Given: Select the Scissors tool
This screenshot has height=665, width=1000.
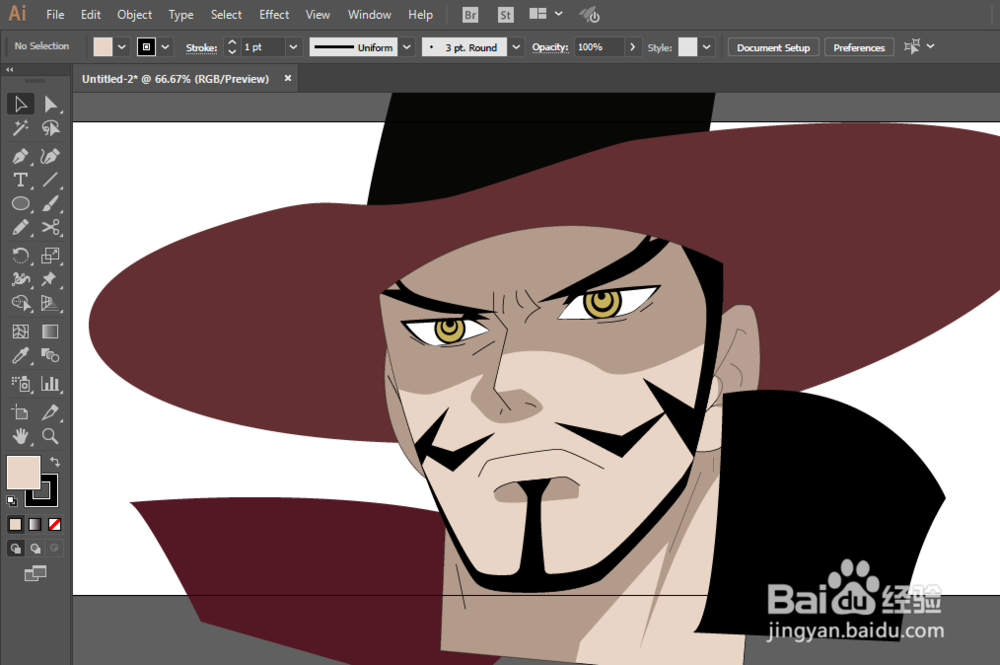Looking at the screenshot, I should coord(50,227).
